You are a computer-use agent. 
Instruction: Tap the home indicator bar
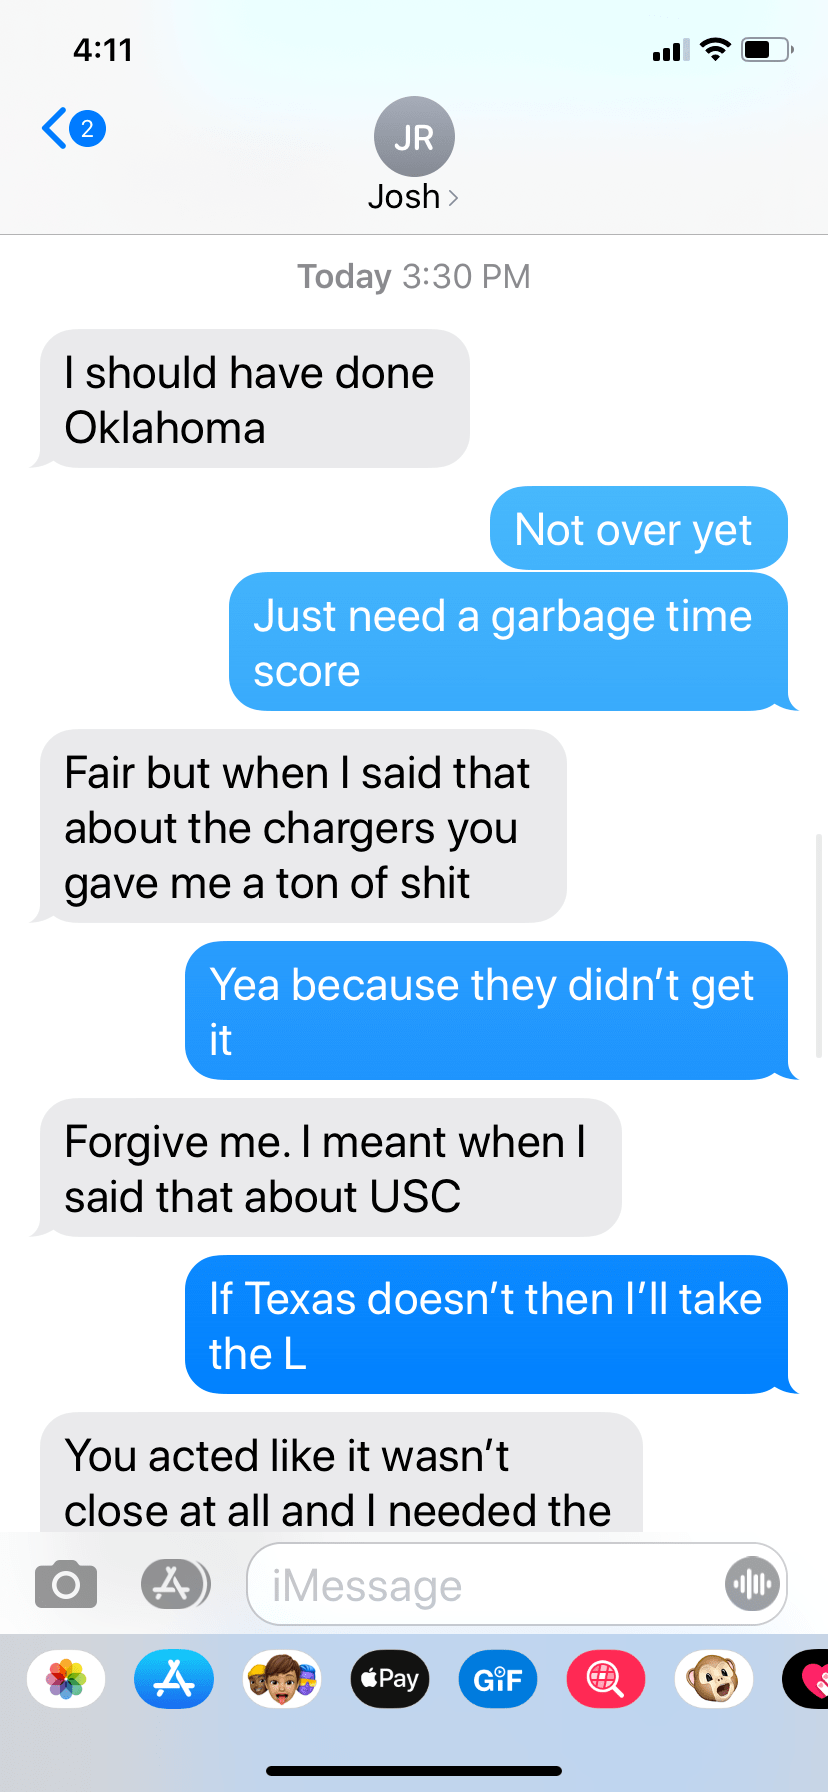[x=414, y=1771]
